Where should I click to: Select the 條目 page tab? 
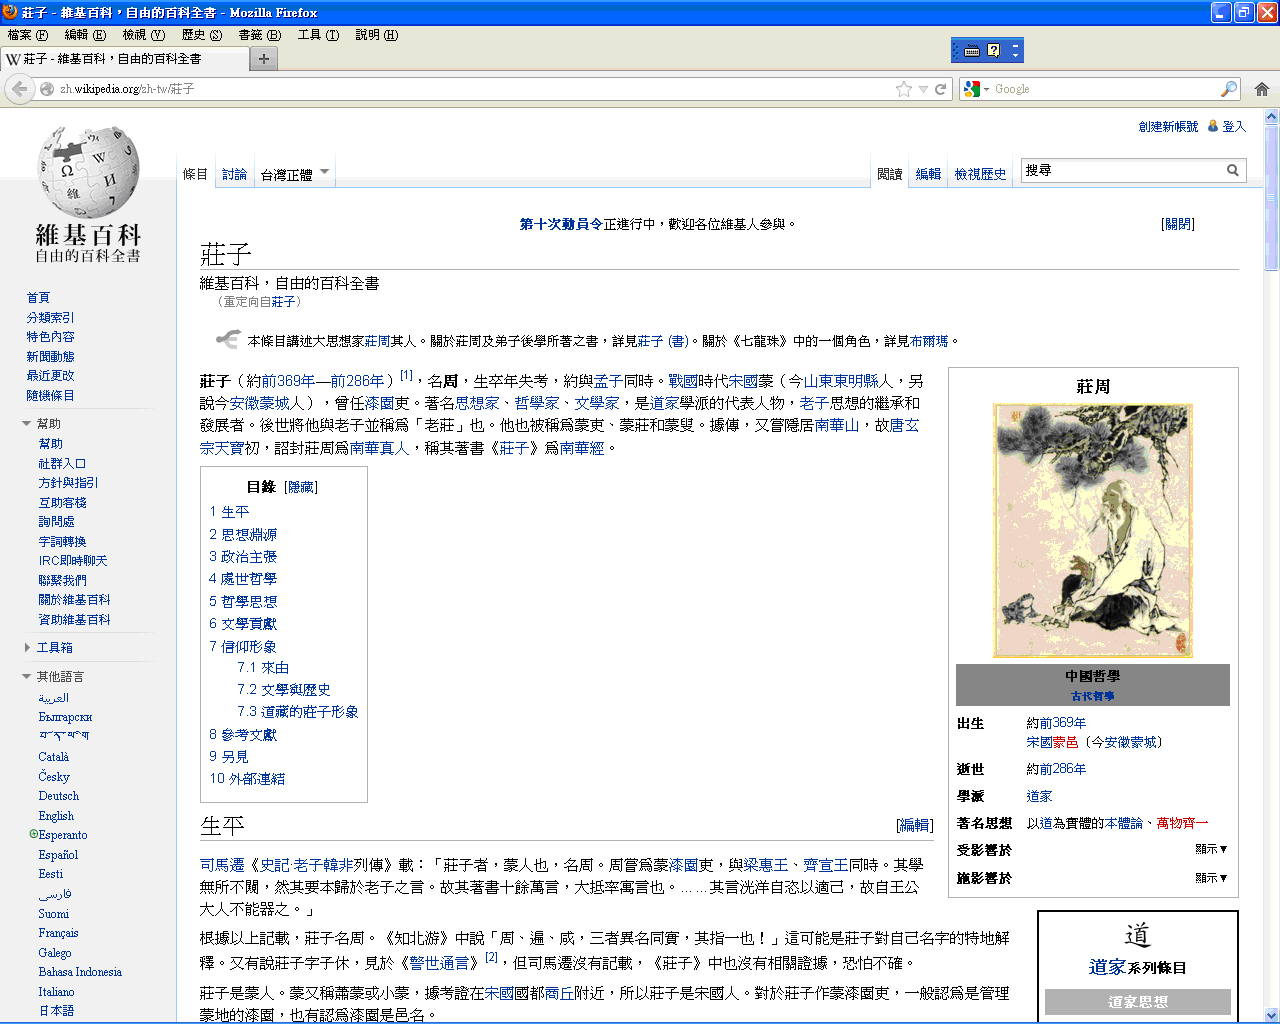click(x=195, y=174)
